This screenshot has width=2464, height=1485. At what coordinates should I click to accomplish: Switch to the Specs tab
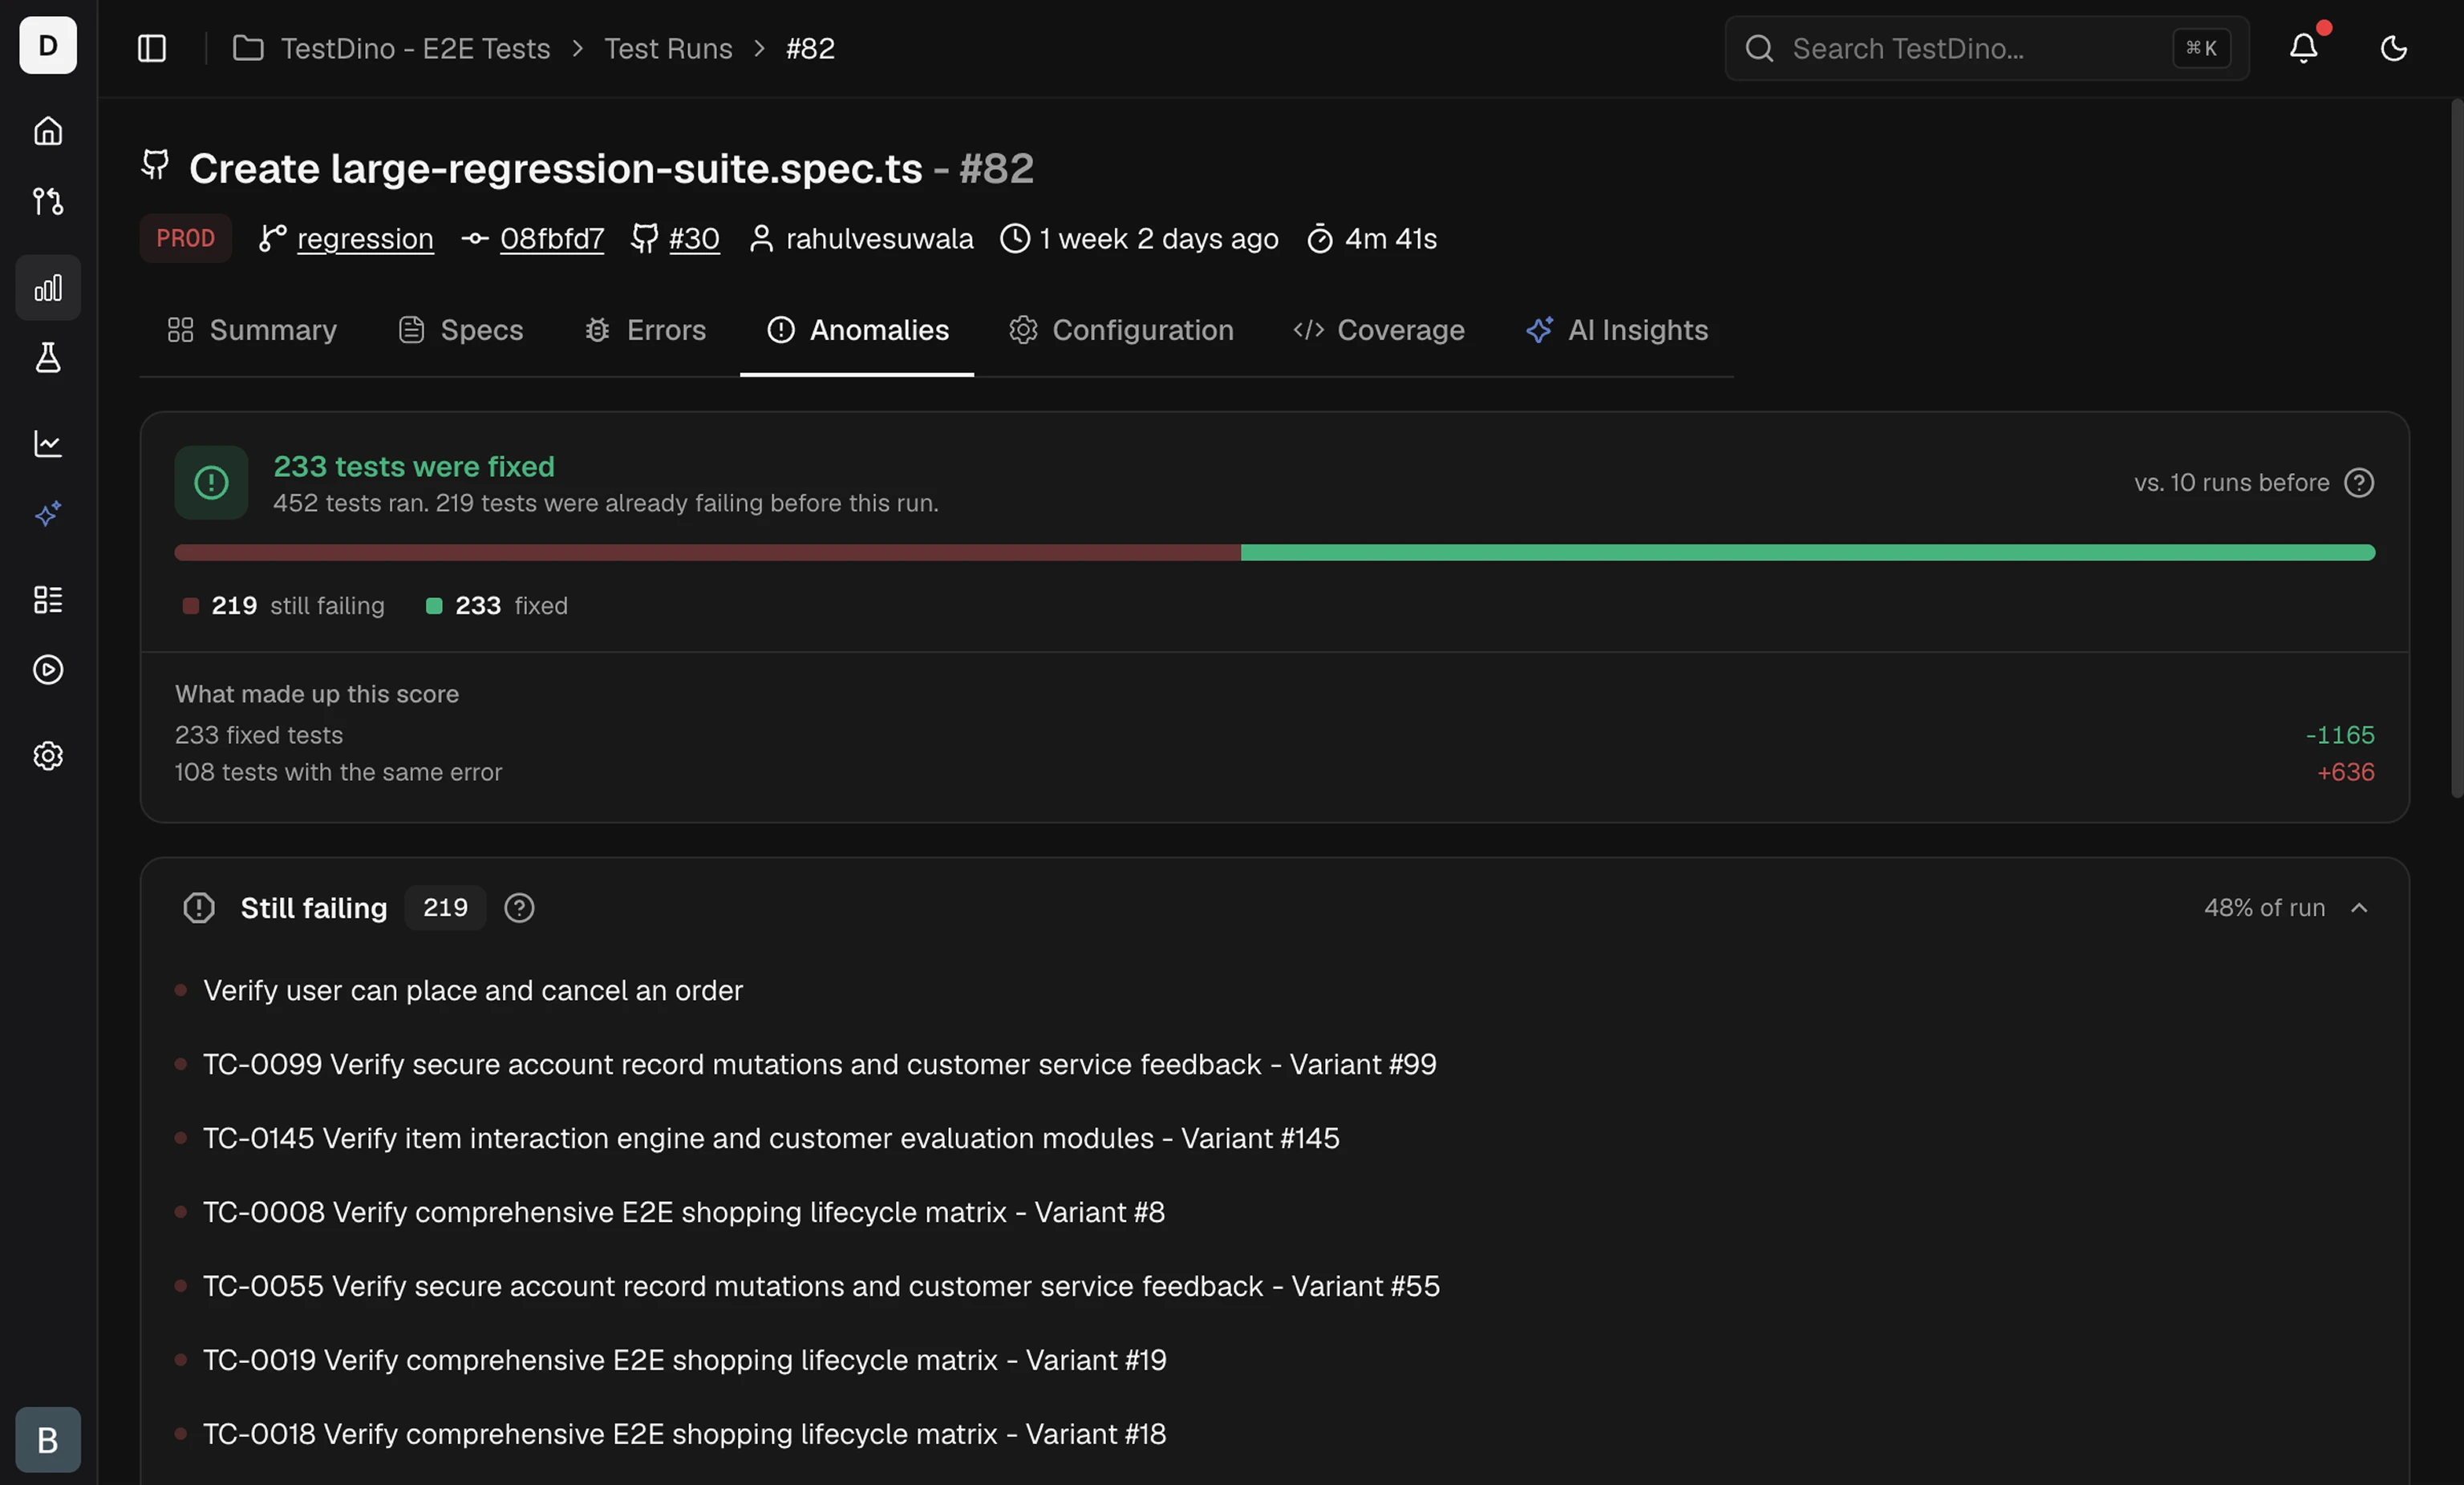tap(461, 330)
